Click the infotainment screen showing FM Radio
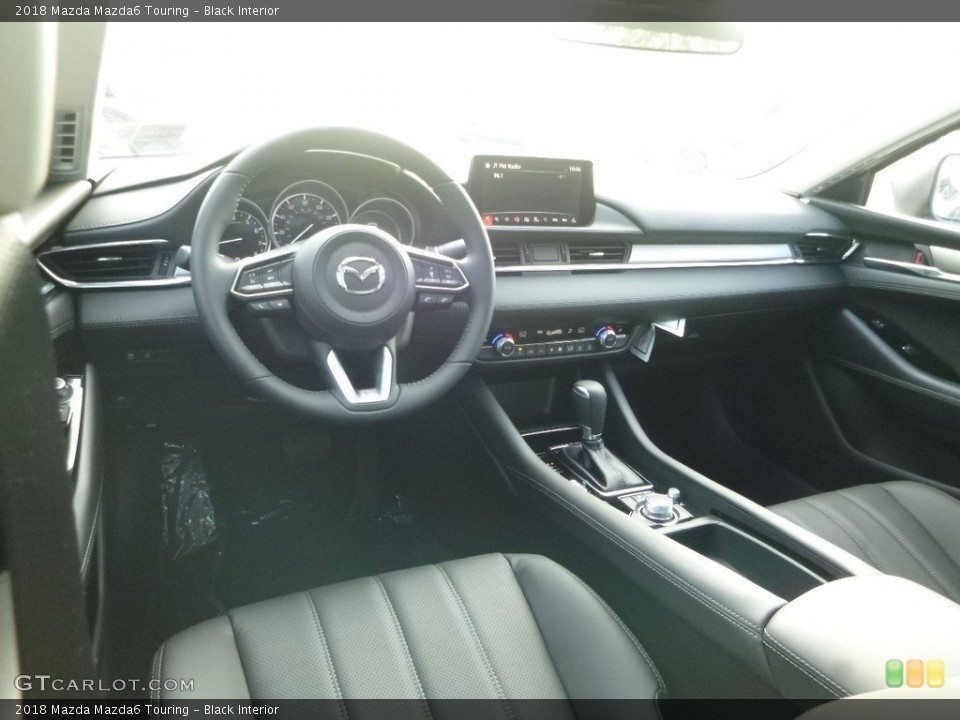The width and height of the screenshot is (960, 720). (x=532, y=190)
